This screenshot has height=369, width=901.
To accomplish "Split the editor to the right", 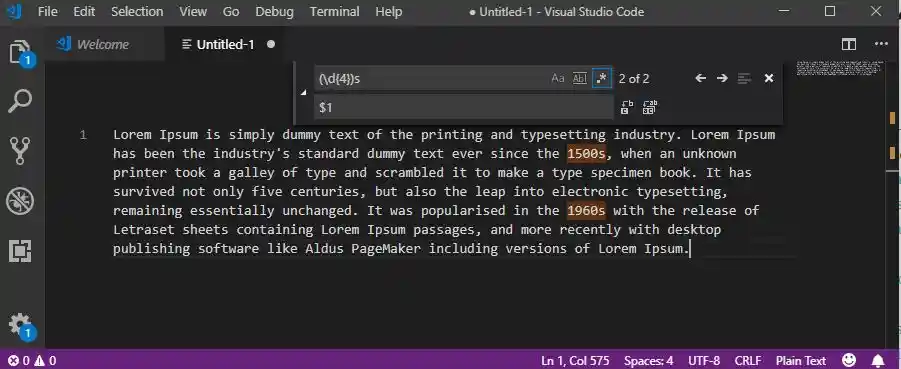I will tap(849, 44).
